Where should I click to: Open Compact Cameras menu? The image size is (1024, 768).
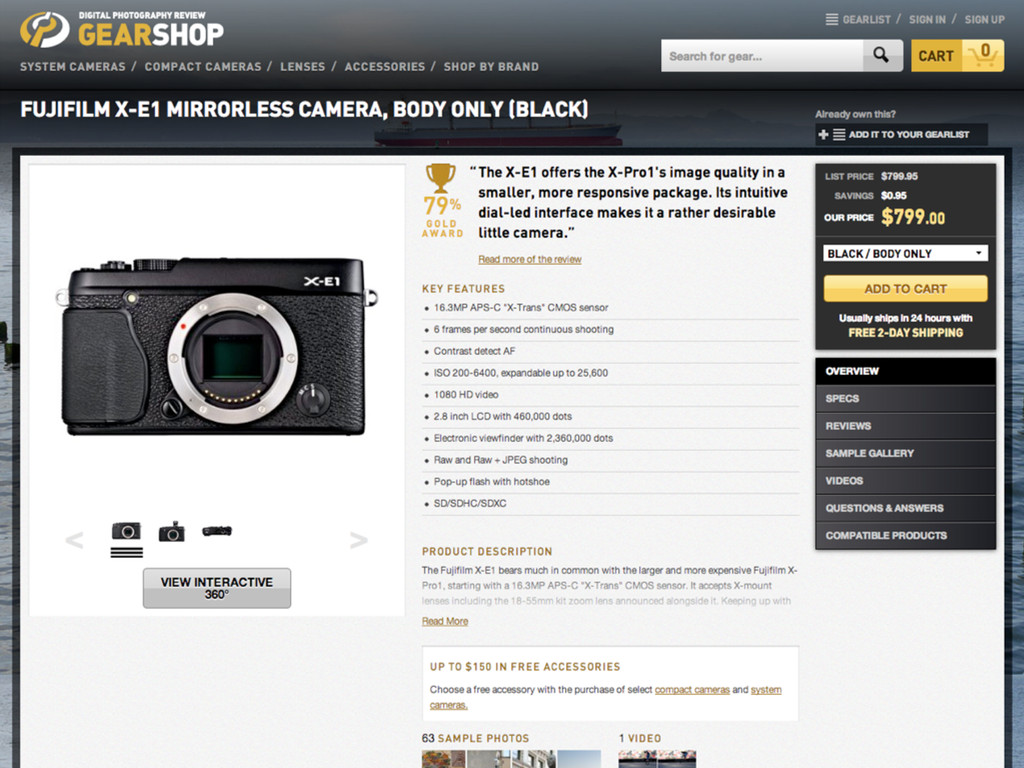202,67
